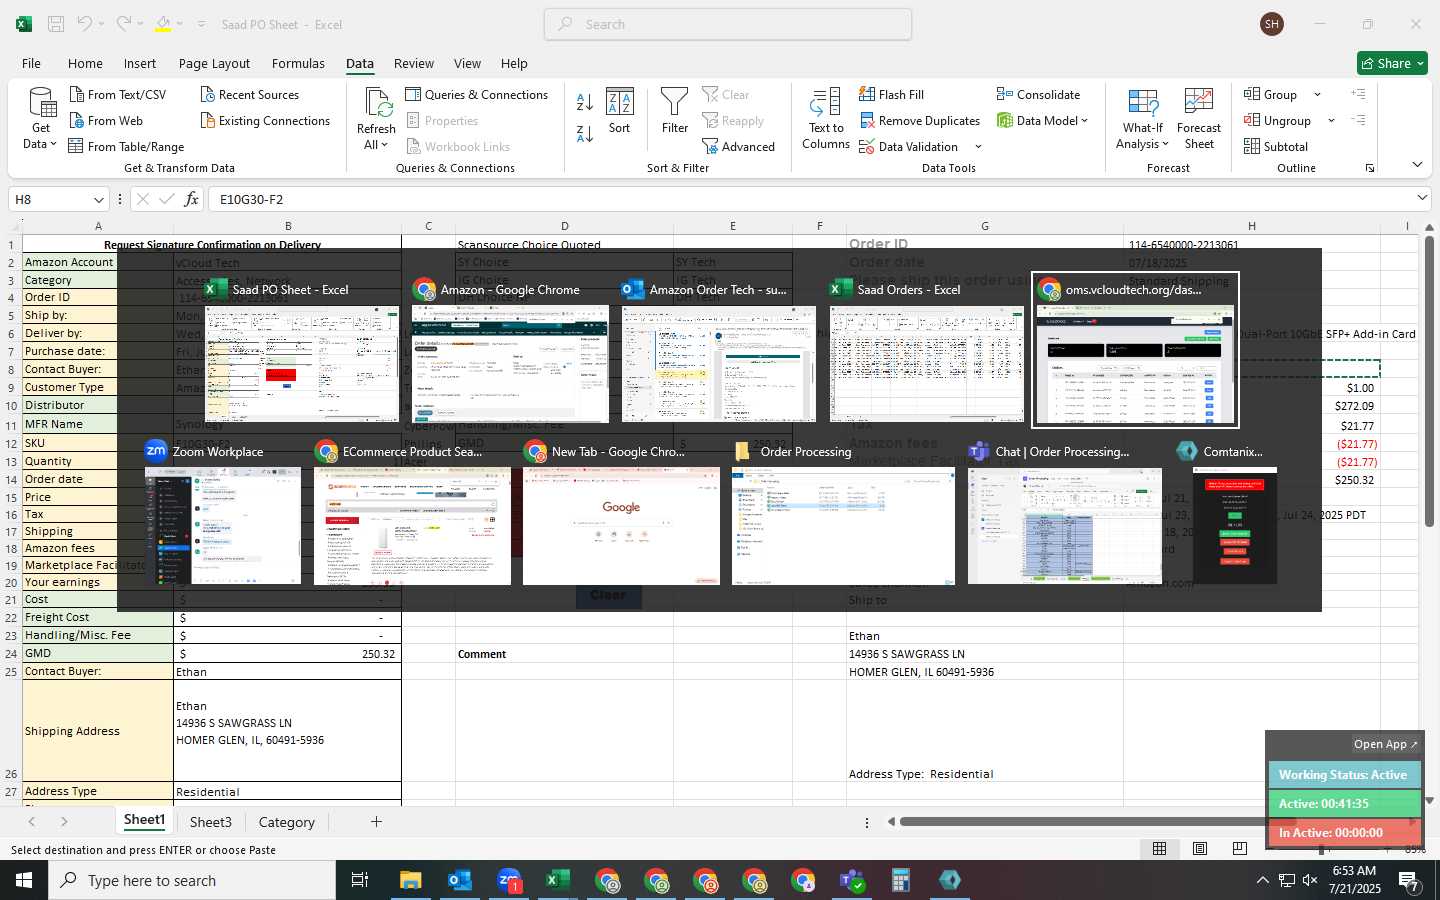Image resolution: width=1440 pixels, height=900 pixels.
Task: Open the What-If Analysis menu
Action: (1142, 119)
